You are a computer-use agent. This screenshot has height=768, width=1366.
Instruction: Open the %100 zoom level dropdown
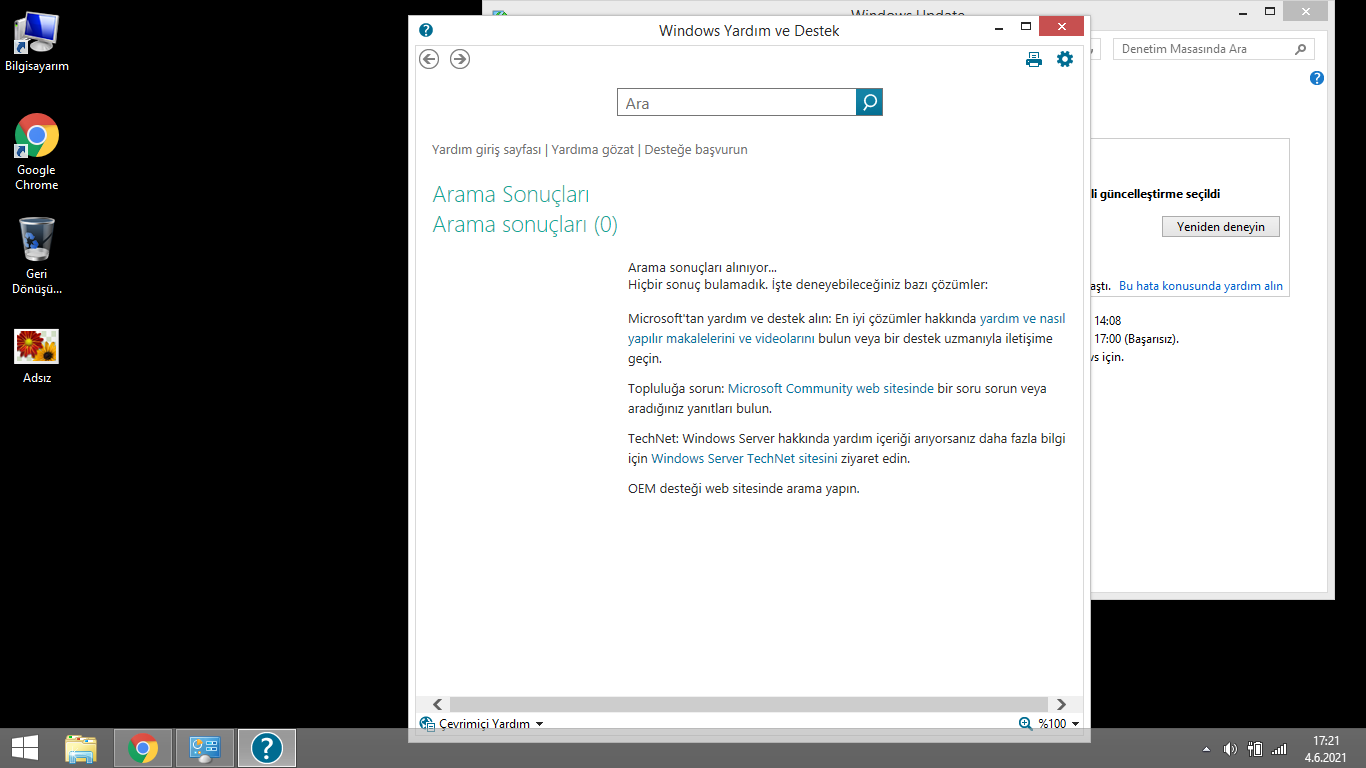click(1059, 723)
